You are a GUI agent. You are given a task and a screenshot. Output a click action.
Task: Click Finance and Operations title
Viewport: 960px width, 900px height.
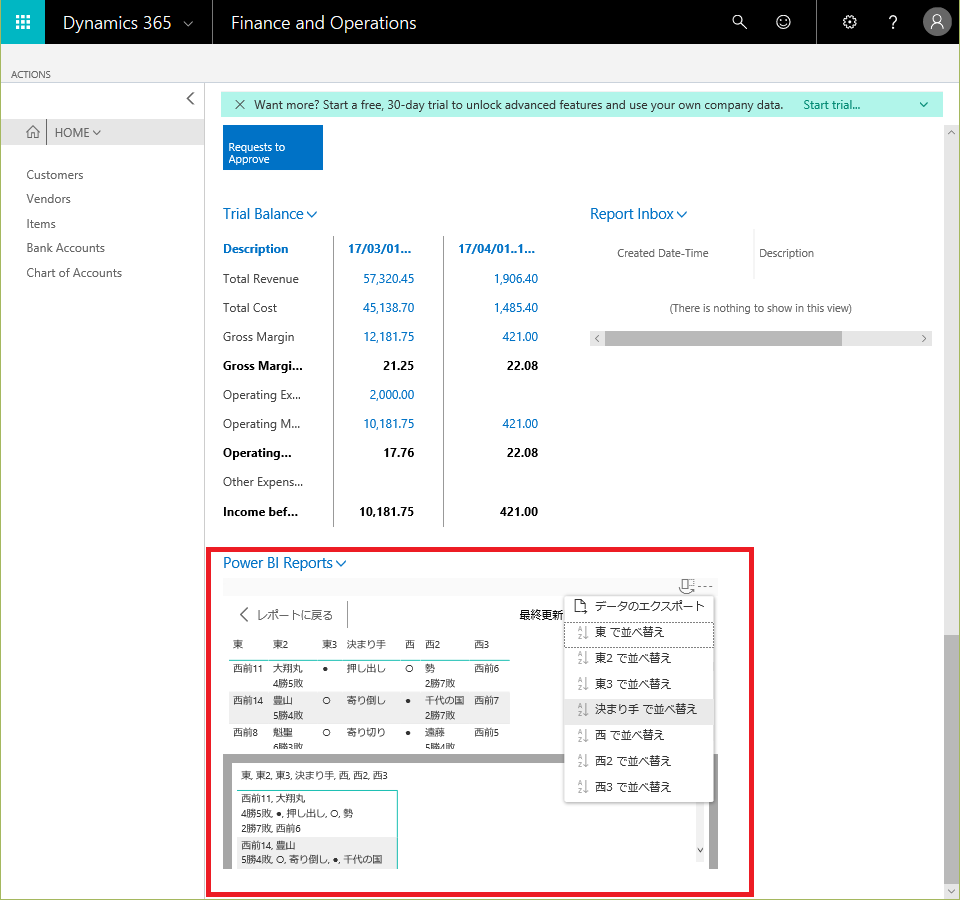[323, 23]
